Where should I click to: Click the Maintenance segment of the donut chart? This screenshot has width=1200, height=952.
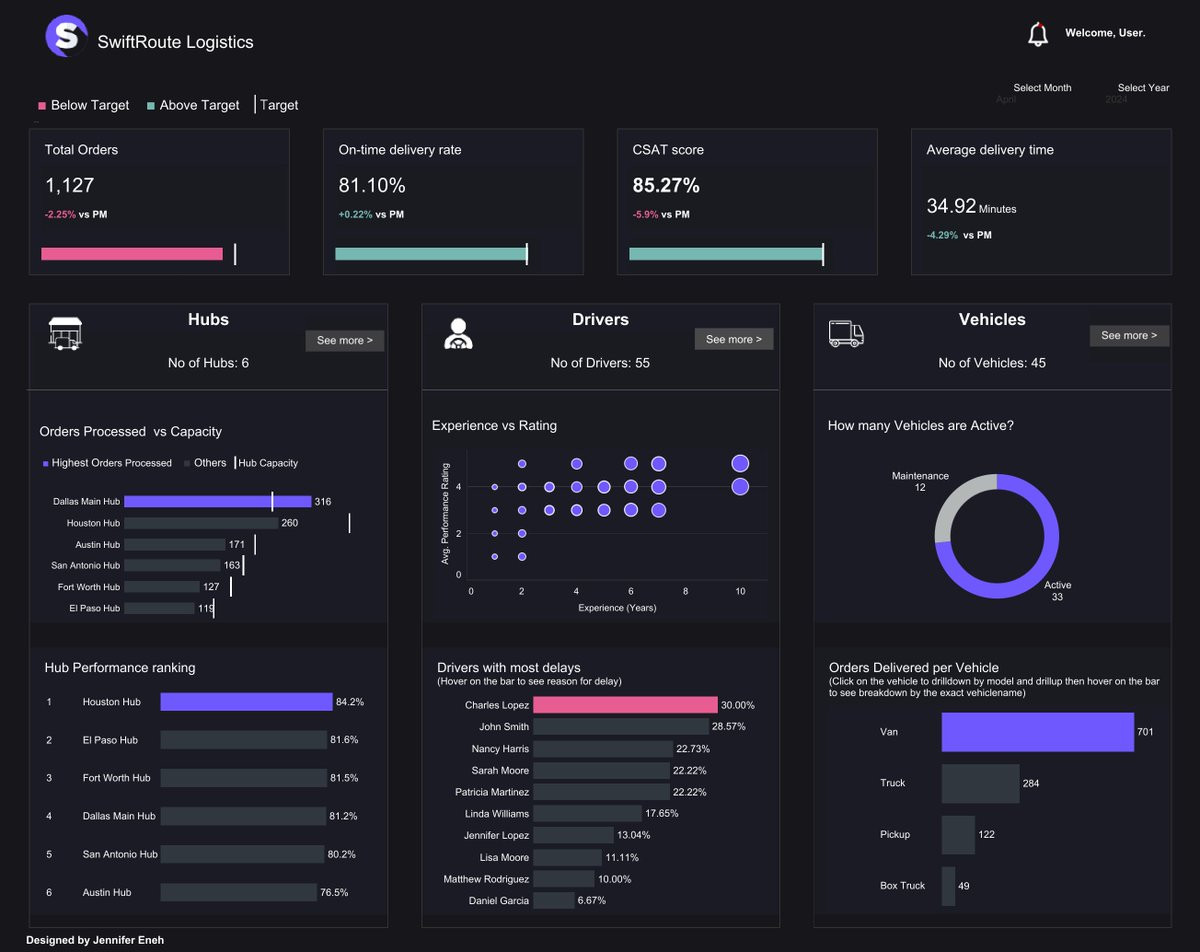(949, 507)
